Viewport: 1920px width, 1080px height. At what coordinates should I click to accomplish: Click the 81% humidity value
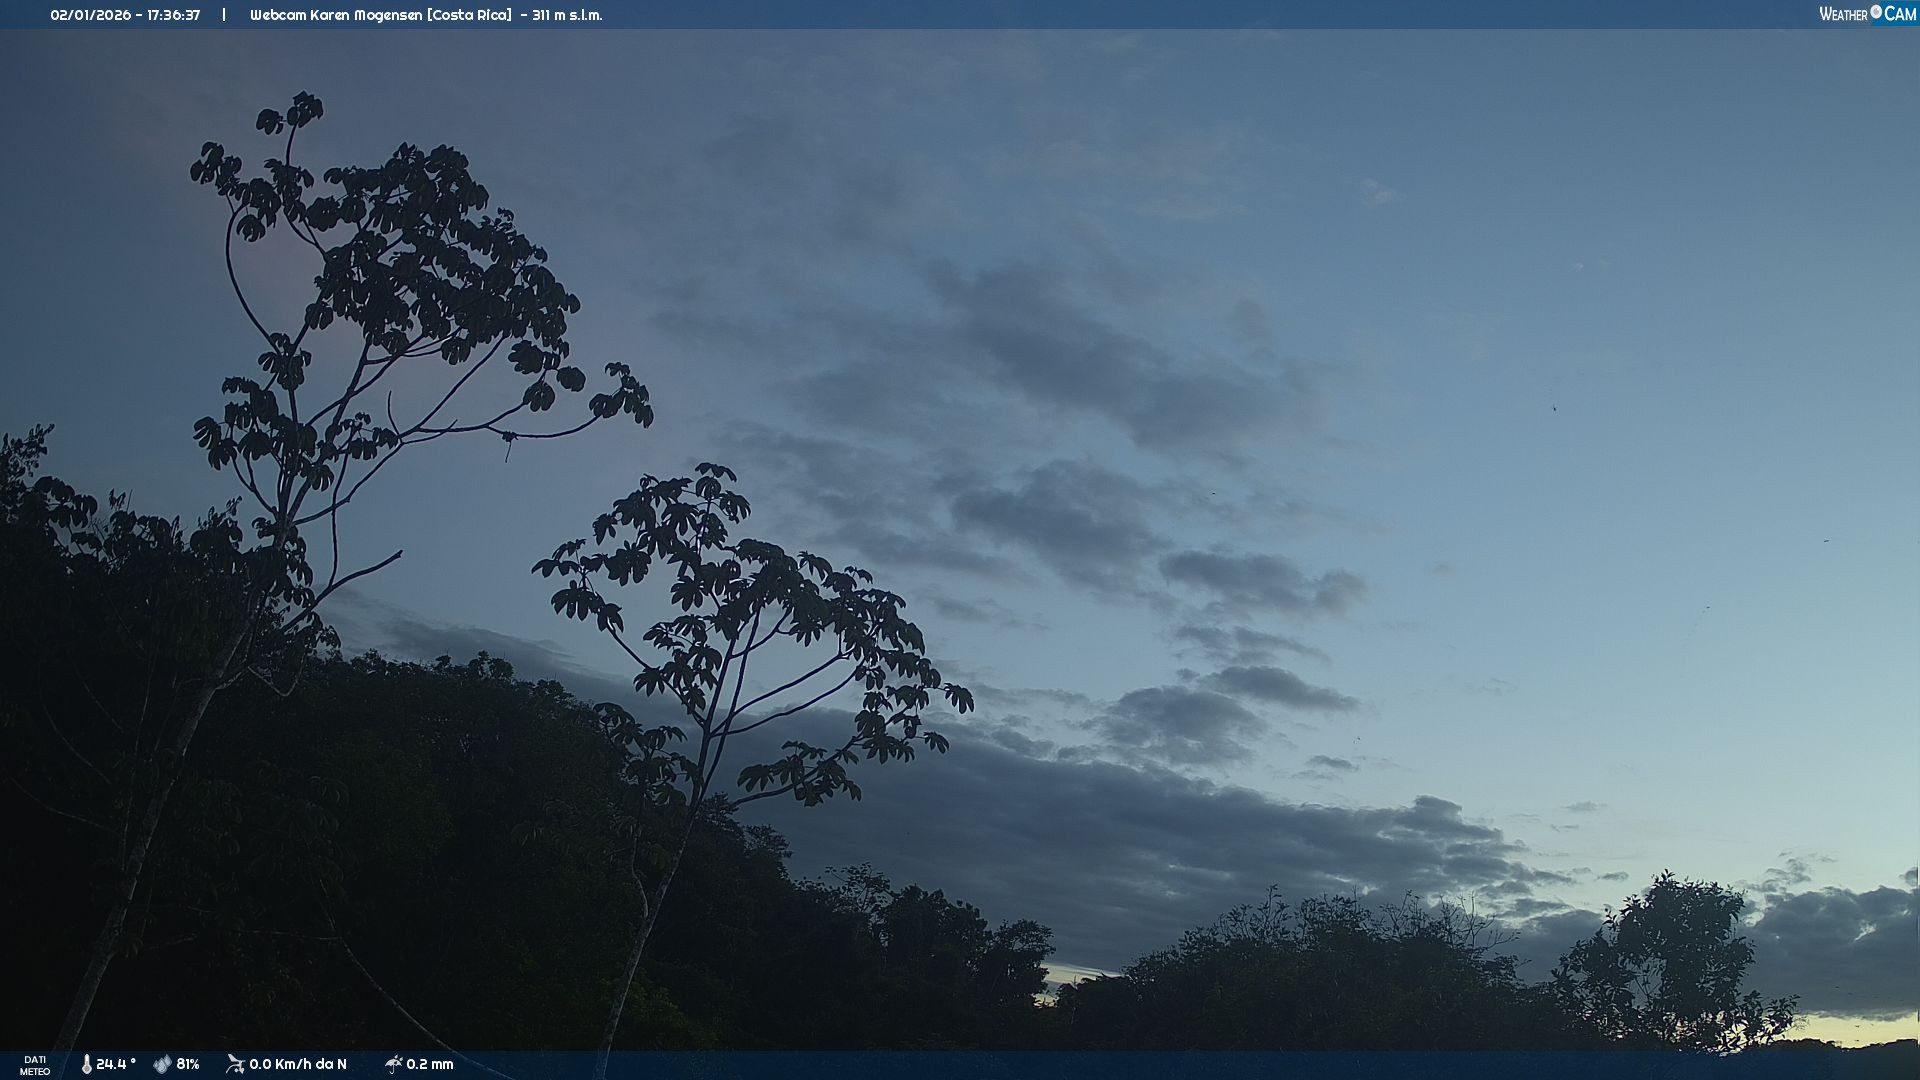(x=188, y=1064)
